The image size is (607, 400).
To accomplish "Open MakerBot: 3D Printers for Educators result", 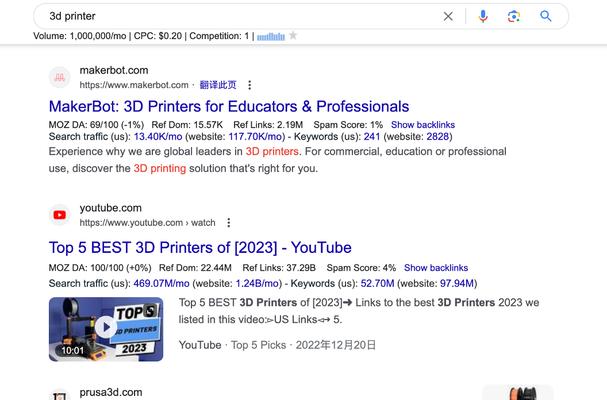I will pos(229,106).
